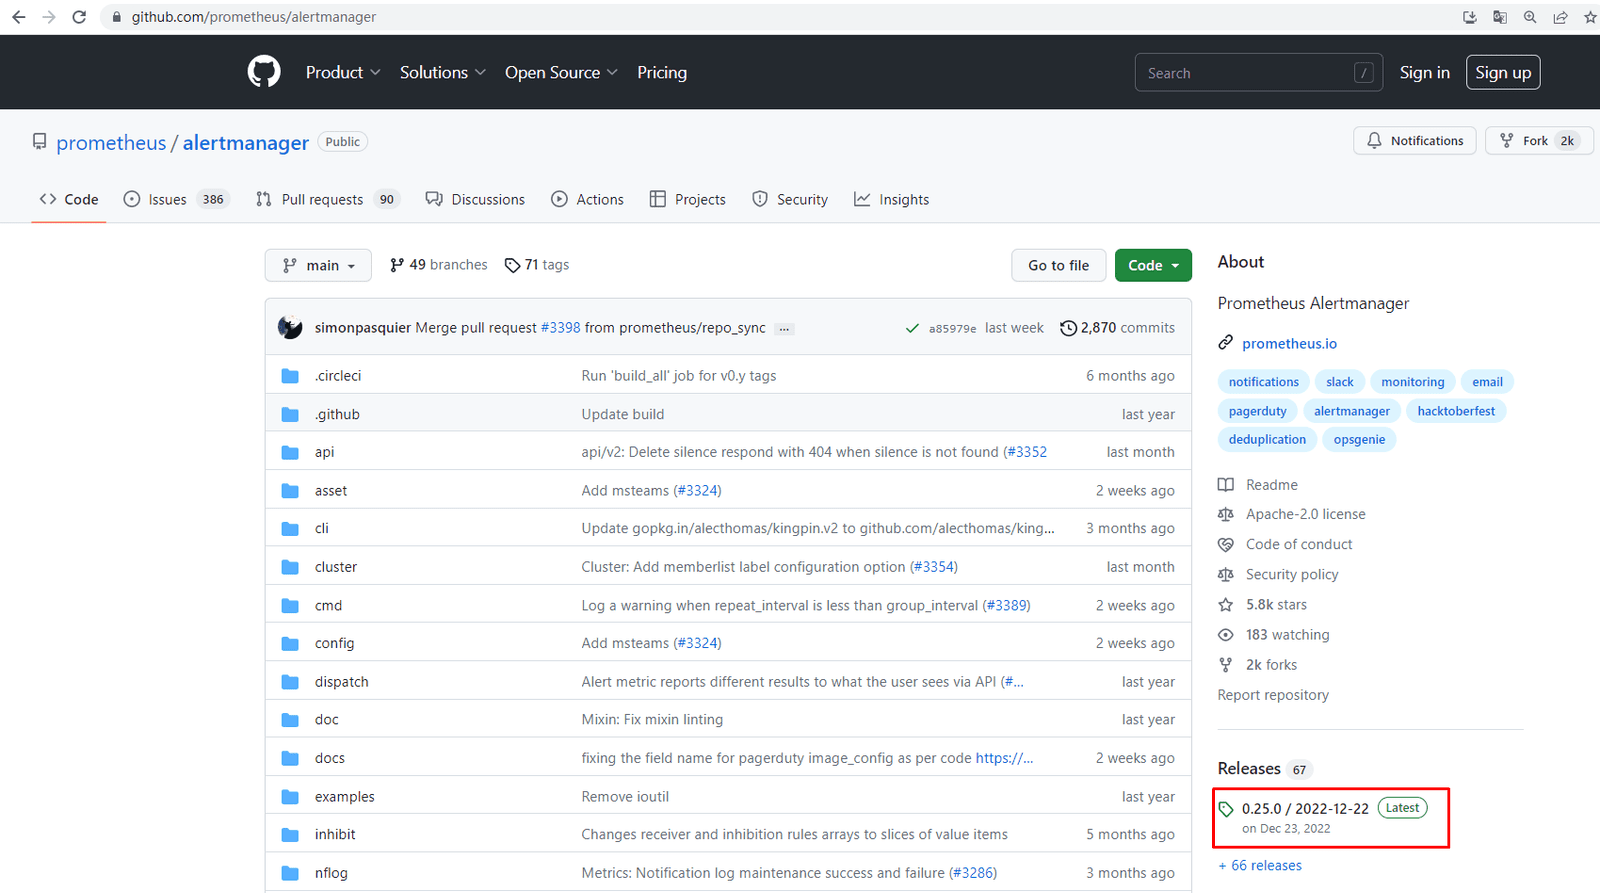Expand the Solutions menu
Viewport: 1600px width, 893px height.
click(443, 72)
